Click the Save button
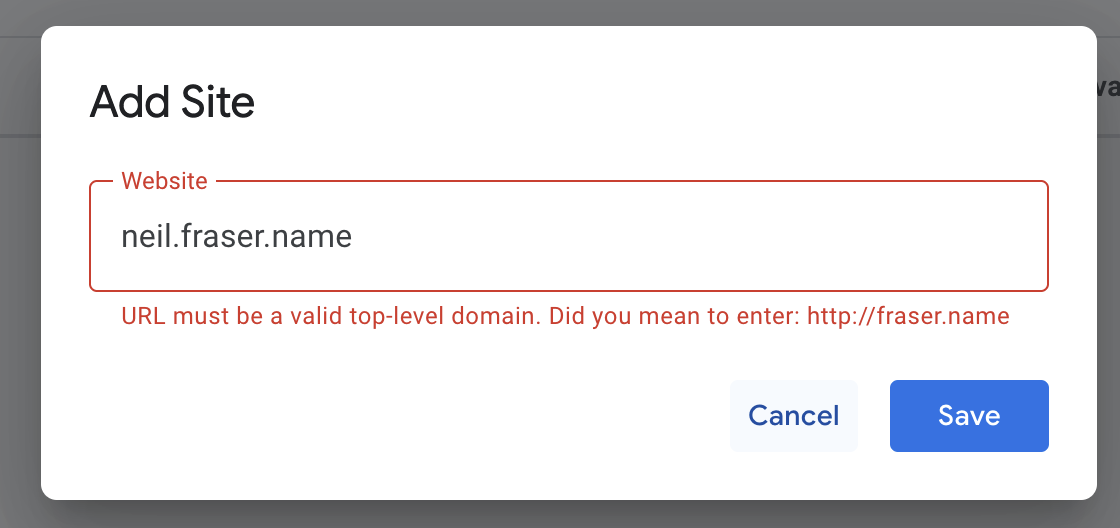This screenshot has width=1120, height=528. click(969, 416)
